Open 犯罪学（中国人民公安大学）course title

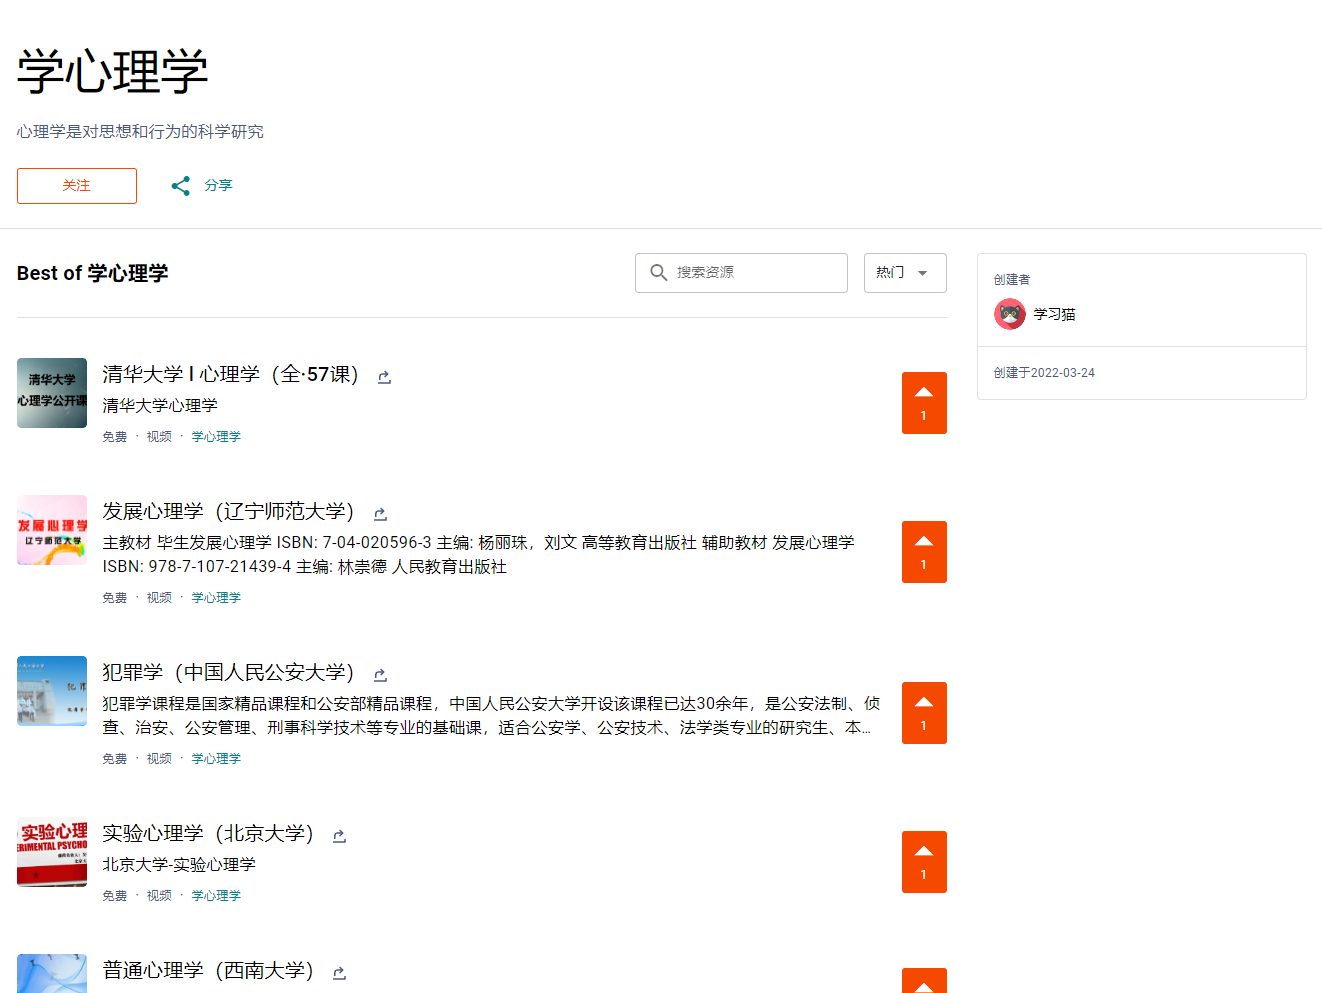[229, 673]
